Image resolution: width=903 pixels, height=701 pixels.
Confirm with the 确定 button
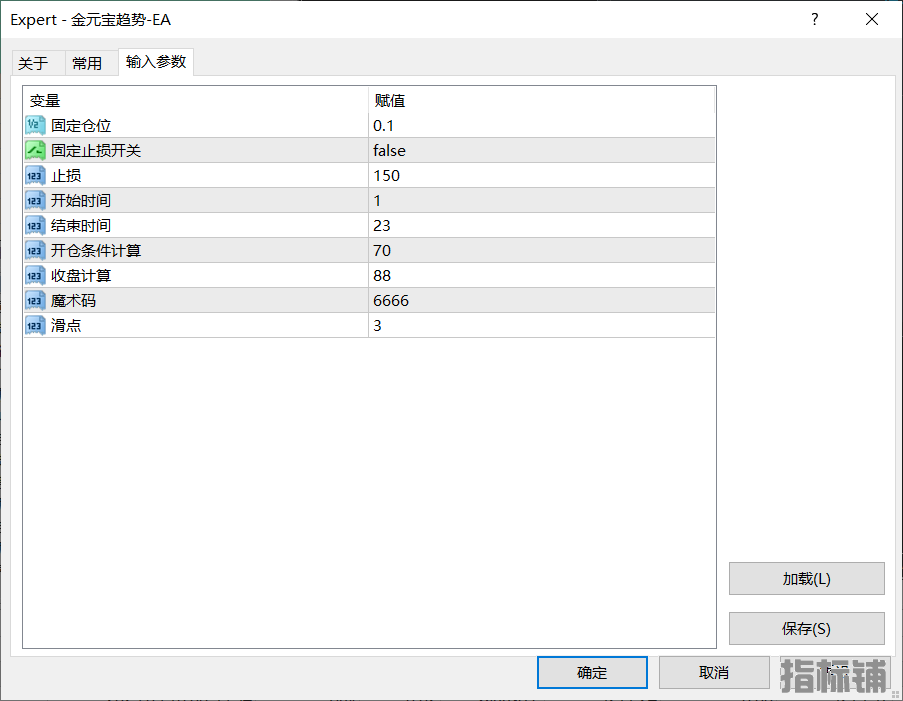pyautogui.click(x=592, y=672)
